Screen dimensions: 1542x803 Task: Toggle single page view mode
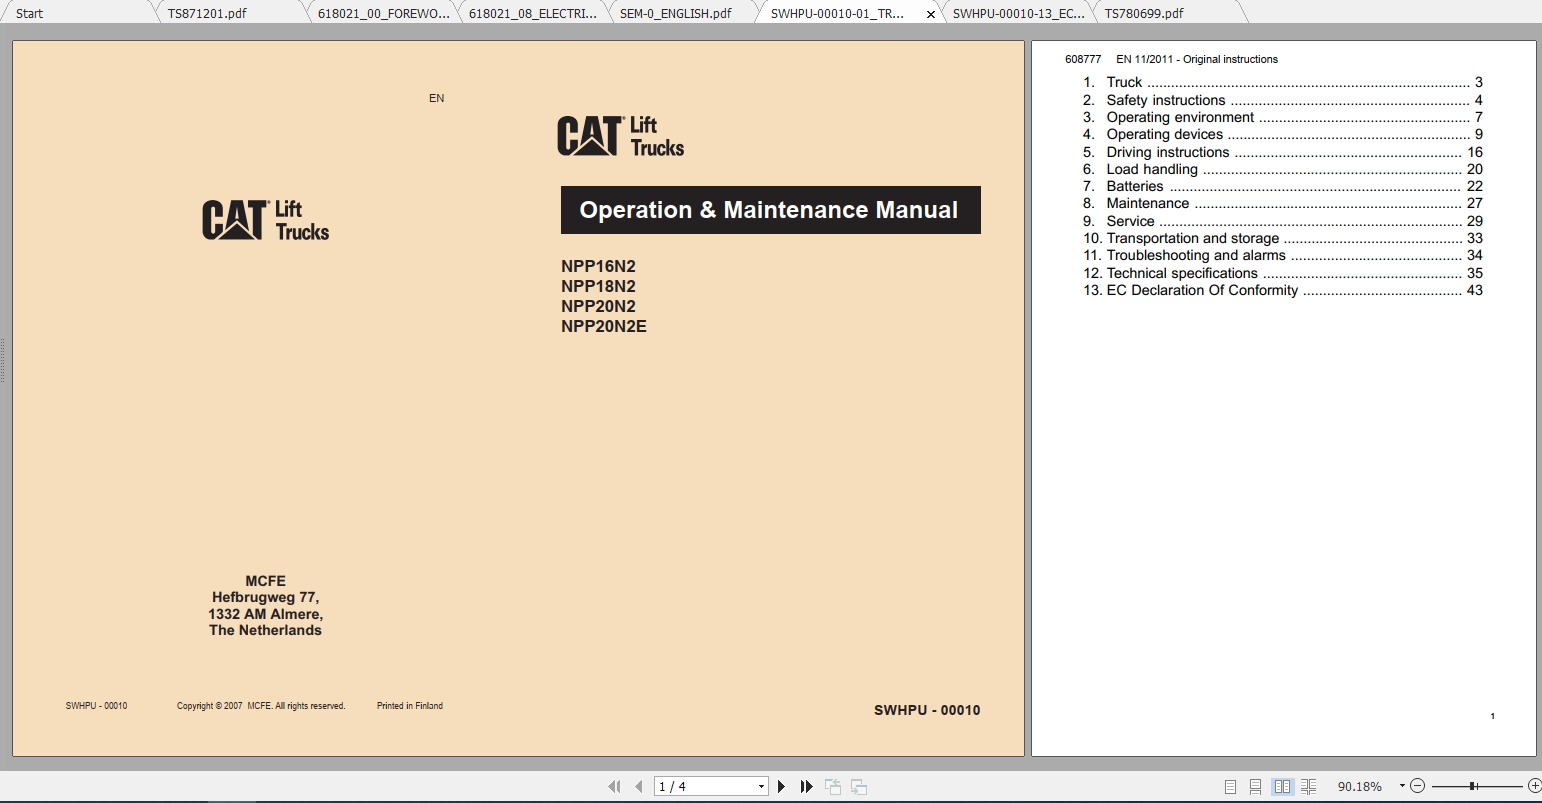pyautogui.click(x=1231, y=786)
